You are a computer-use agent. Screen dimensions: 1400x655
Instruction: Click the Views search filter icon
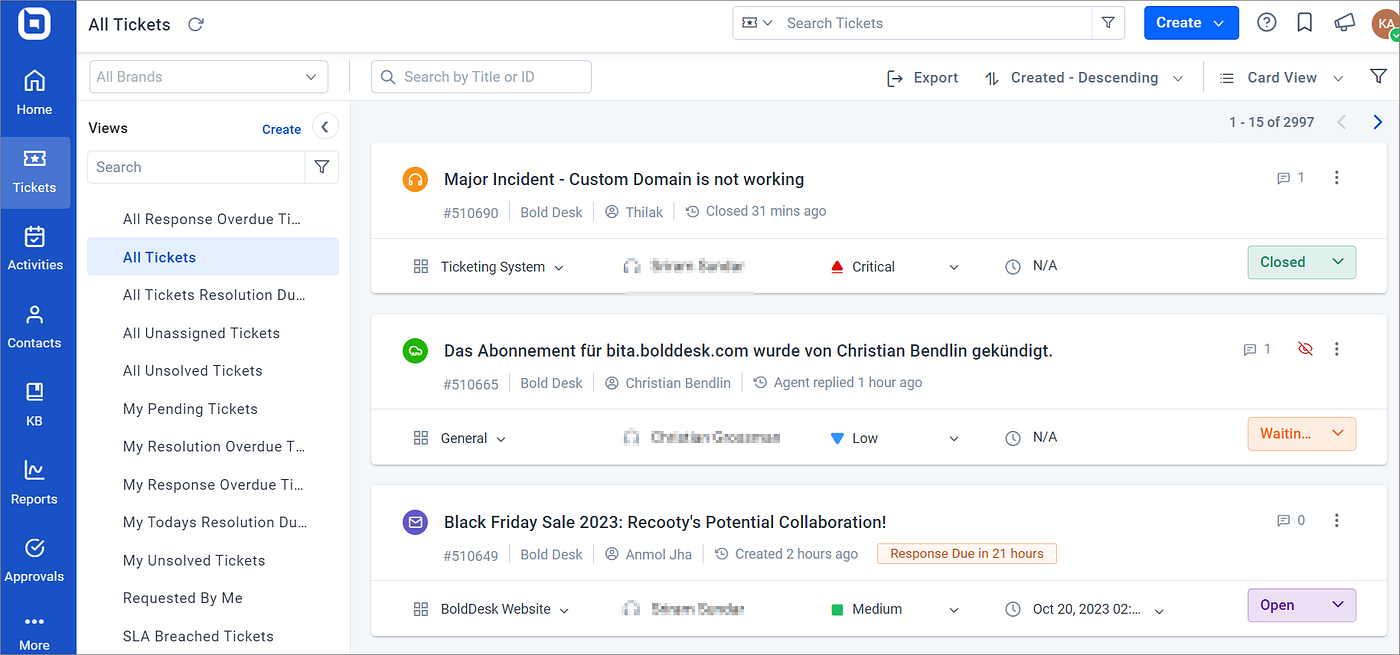click(x=321, y=167)
